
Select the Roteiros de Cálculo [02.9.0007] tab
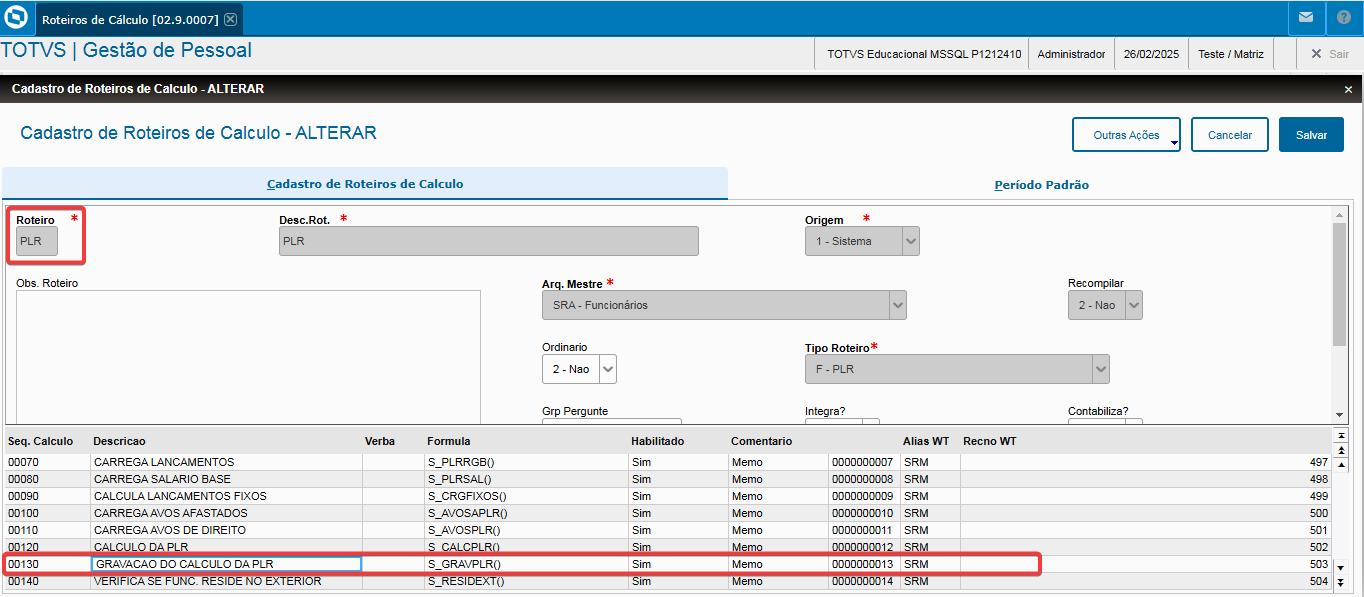coord(139,19)
